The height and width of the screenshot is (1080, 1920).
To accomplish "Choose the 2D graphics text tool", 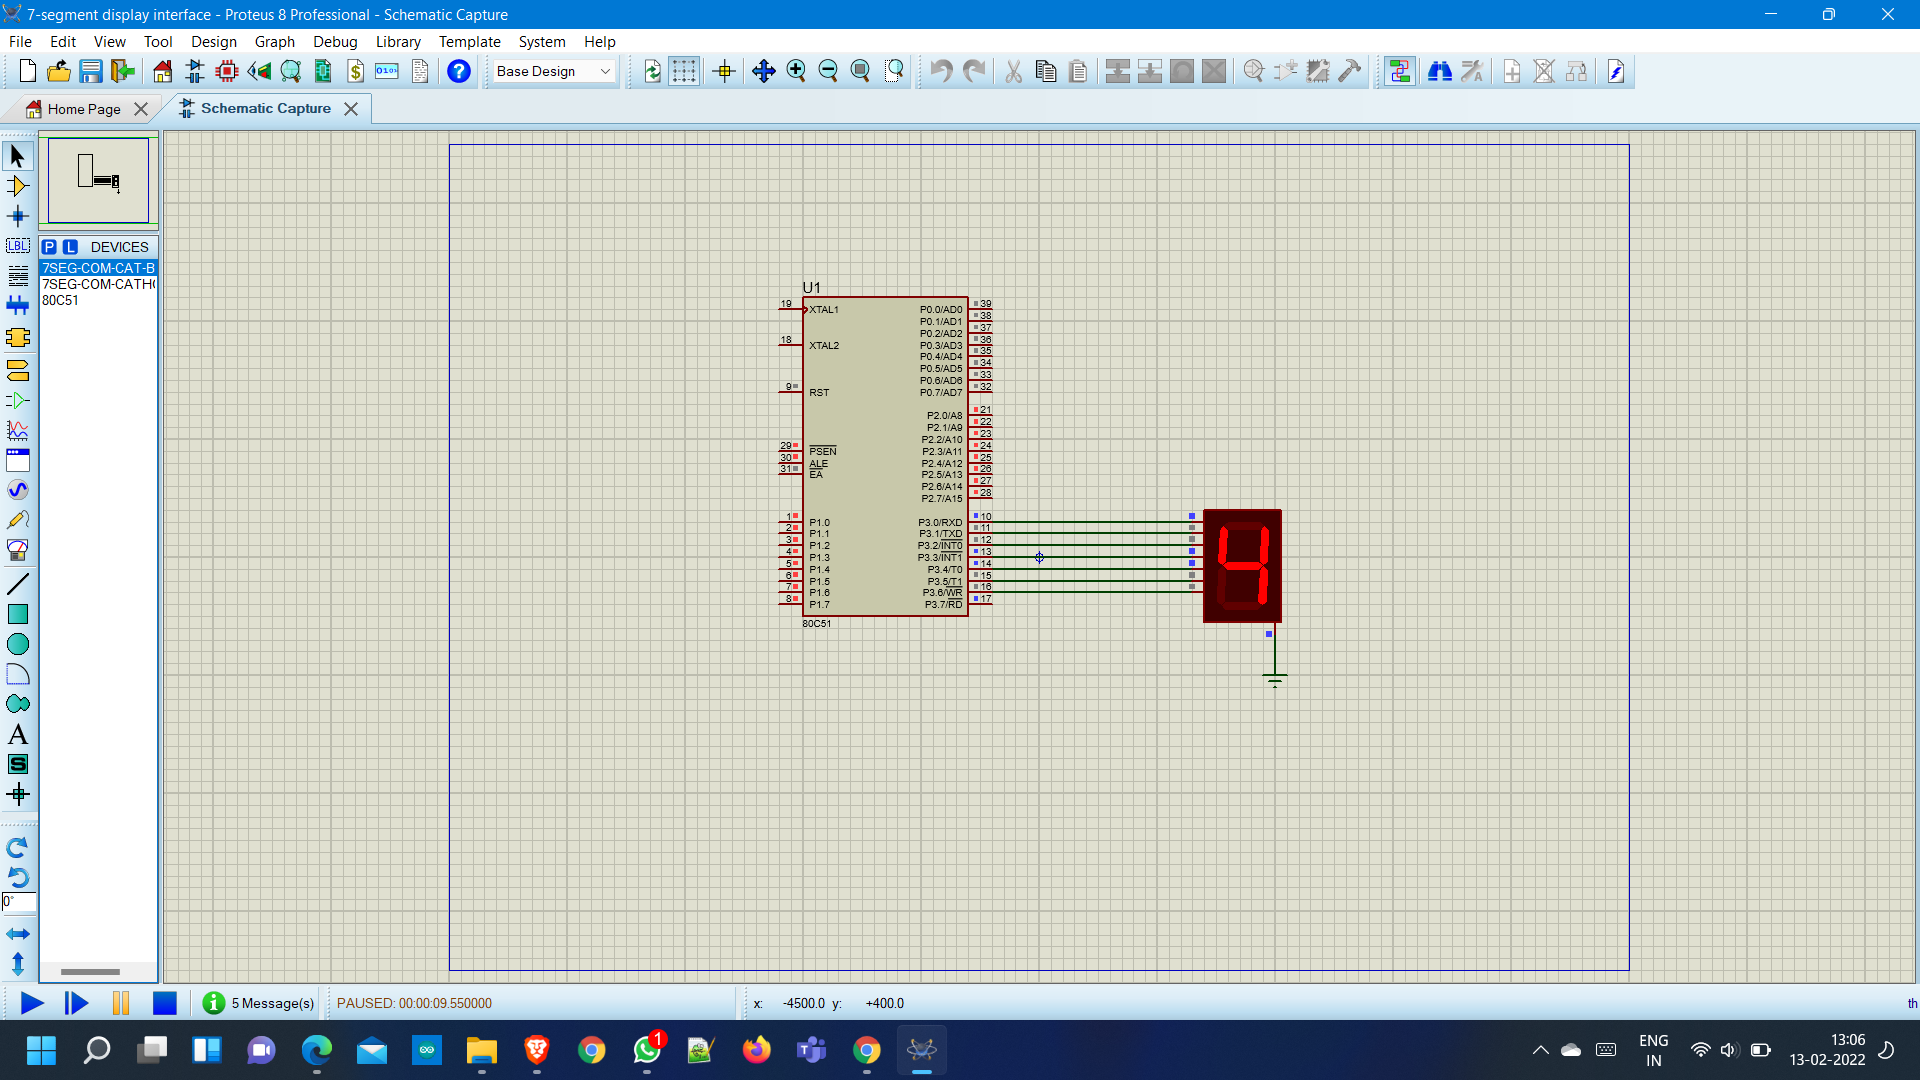I will coord(18,733).
